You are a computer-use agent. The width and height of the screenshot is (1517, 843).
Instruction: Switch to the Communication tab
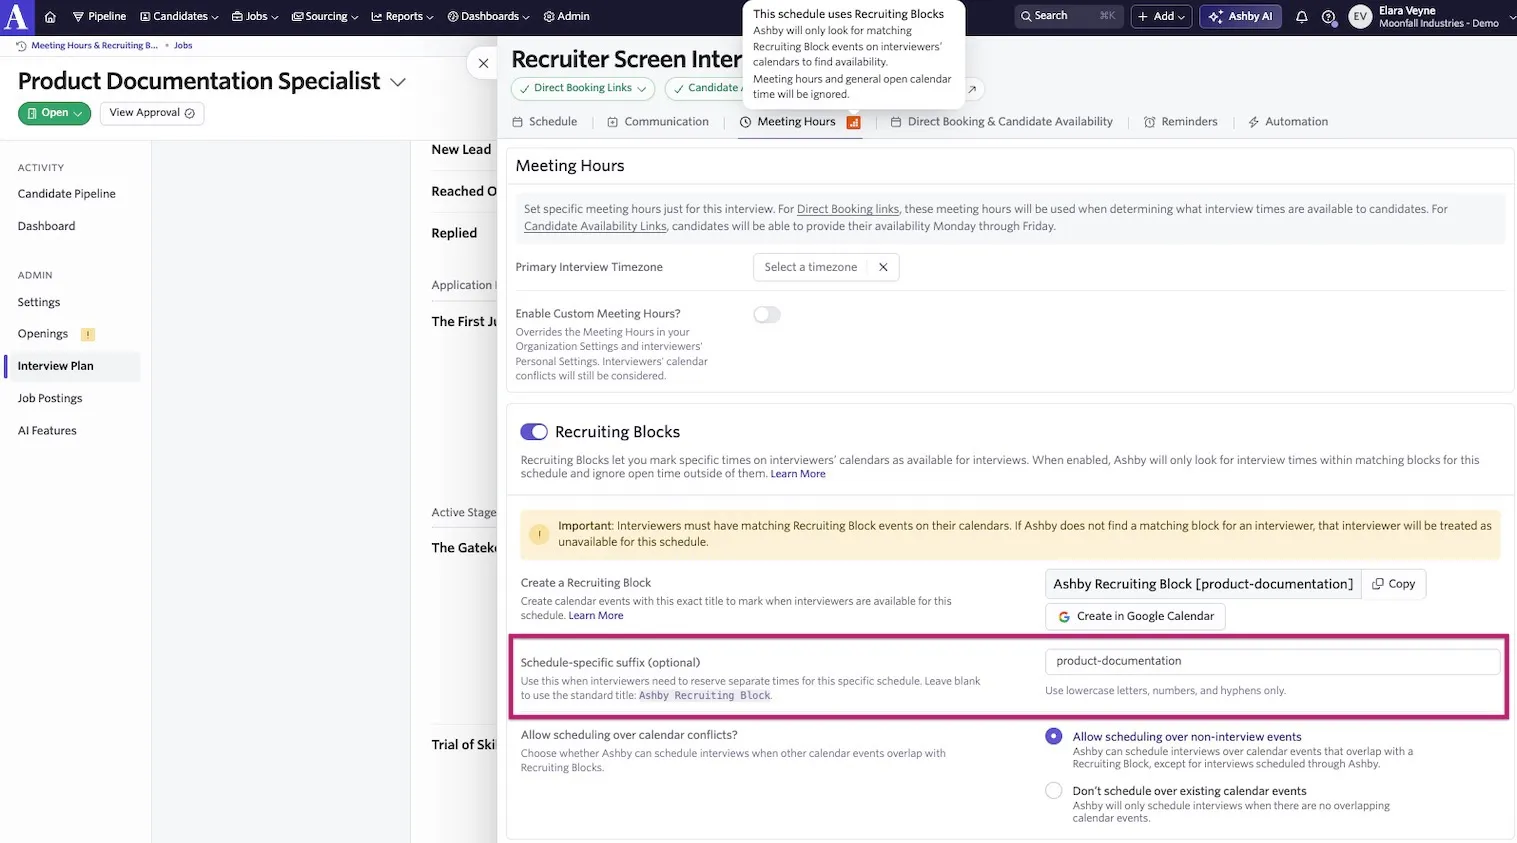click(658, 122)
